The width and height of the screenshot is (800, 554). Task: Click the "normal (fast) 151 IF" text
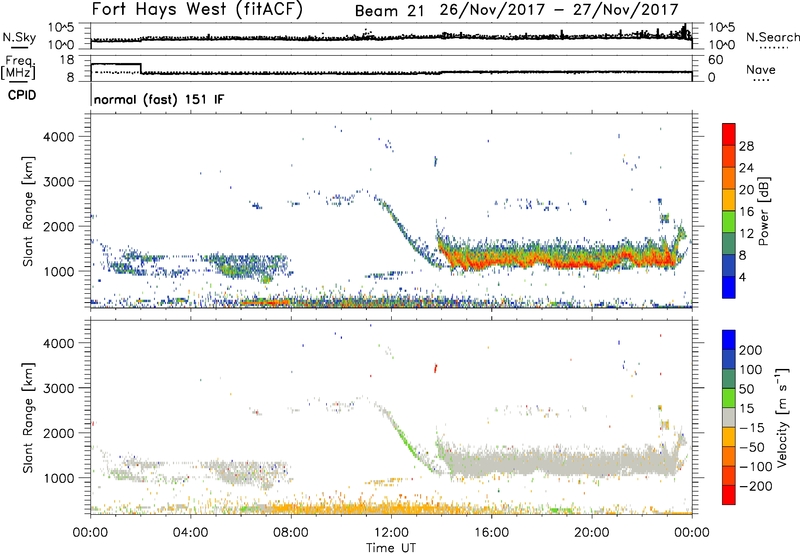(x=159, y=99)
